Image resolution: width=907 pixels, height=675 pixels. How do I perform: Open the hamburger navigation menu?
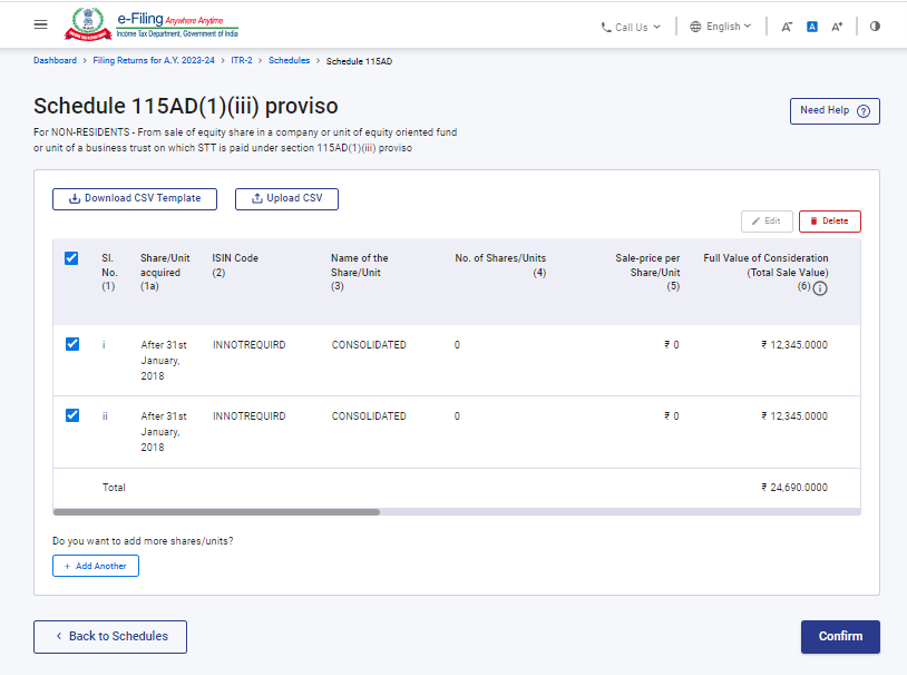40,26
